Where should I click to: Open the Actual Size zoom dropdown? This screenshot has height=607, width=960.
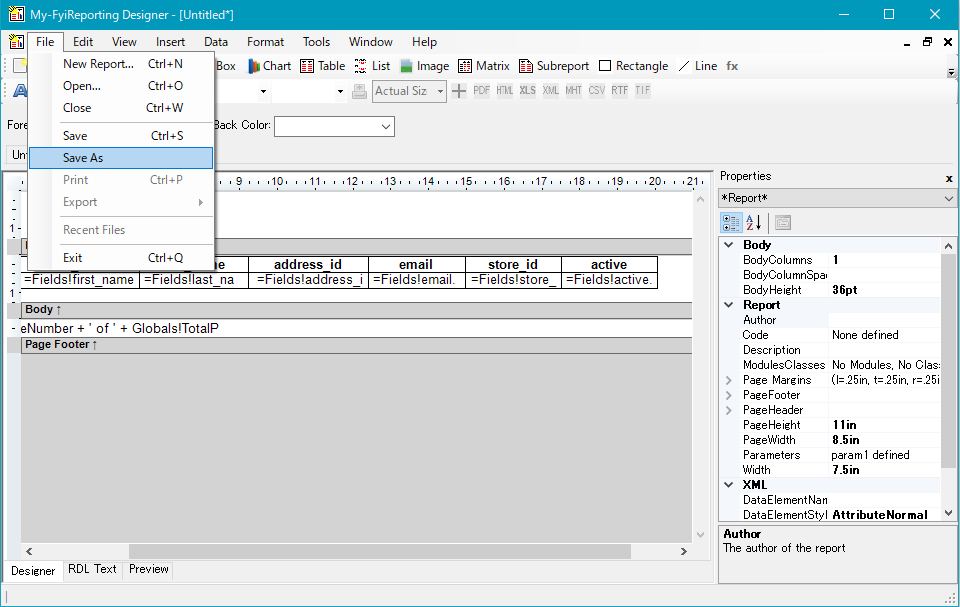(440, 91)
